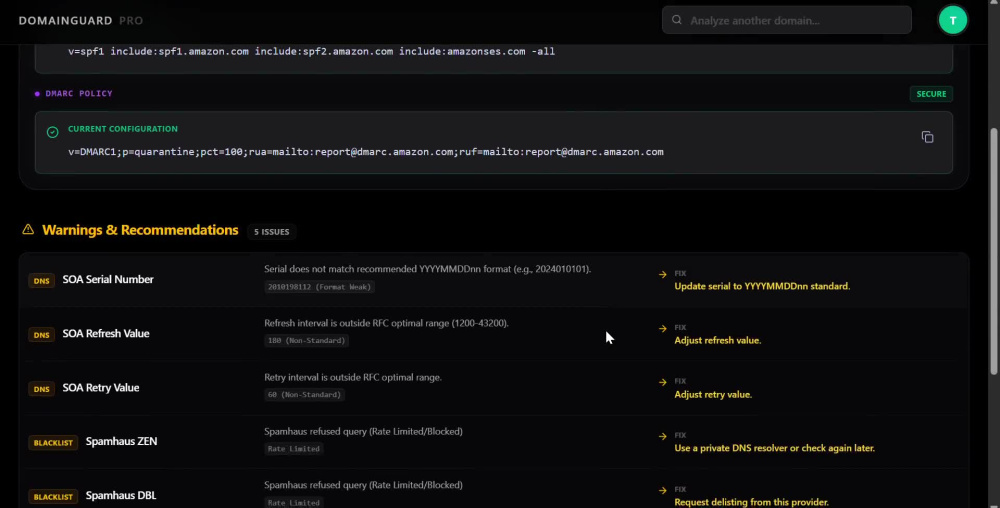Click Adjust refresh value fix
The image size is (1000, 508).
(717, 340)
